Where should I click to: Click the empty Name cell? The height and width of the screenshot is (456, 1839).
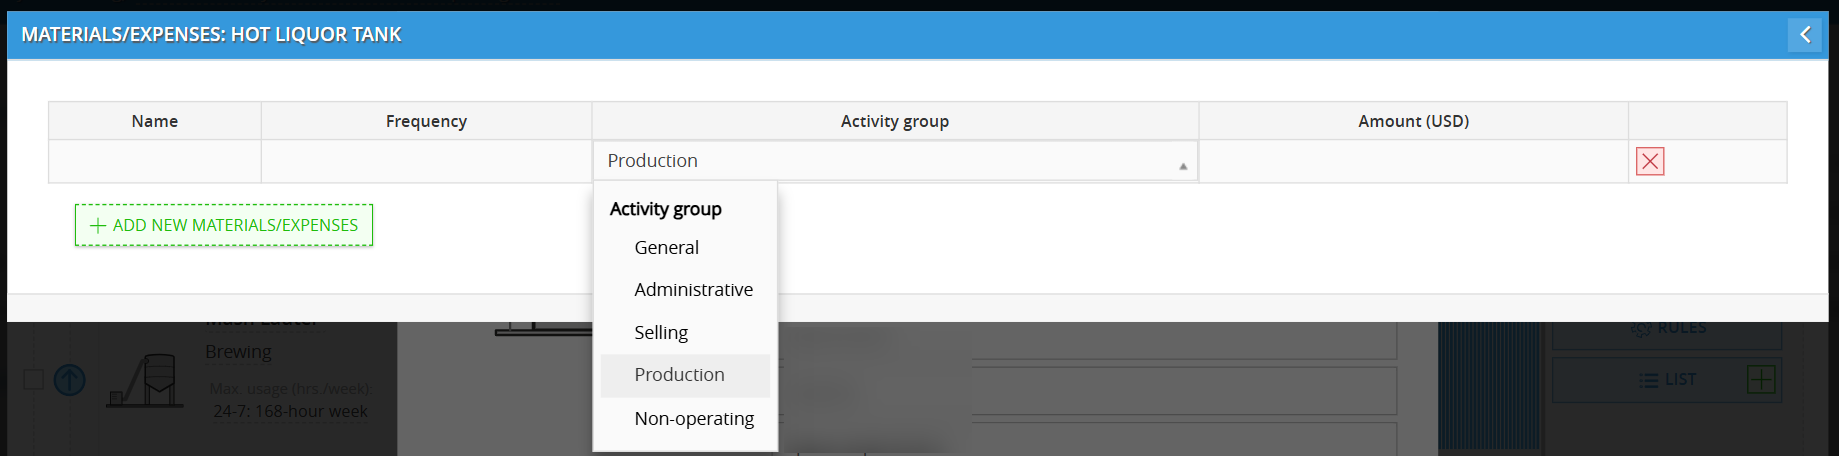click(155, 161)
